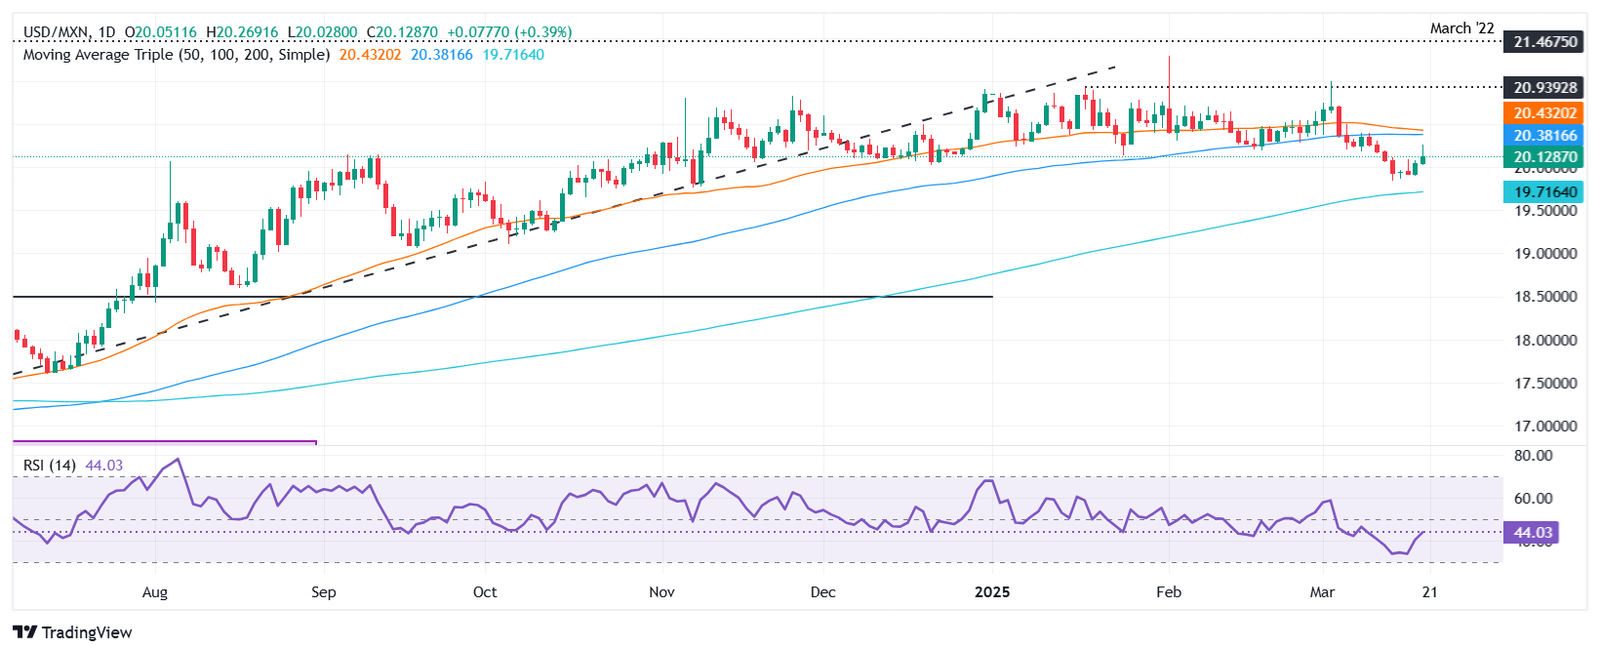Image resolution: width=1600 pixels, height=655 pixels.
Task: Click the blue 20.38166 price tag
Action: coord(1544,136)
